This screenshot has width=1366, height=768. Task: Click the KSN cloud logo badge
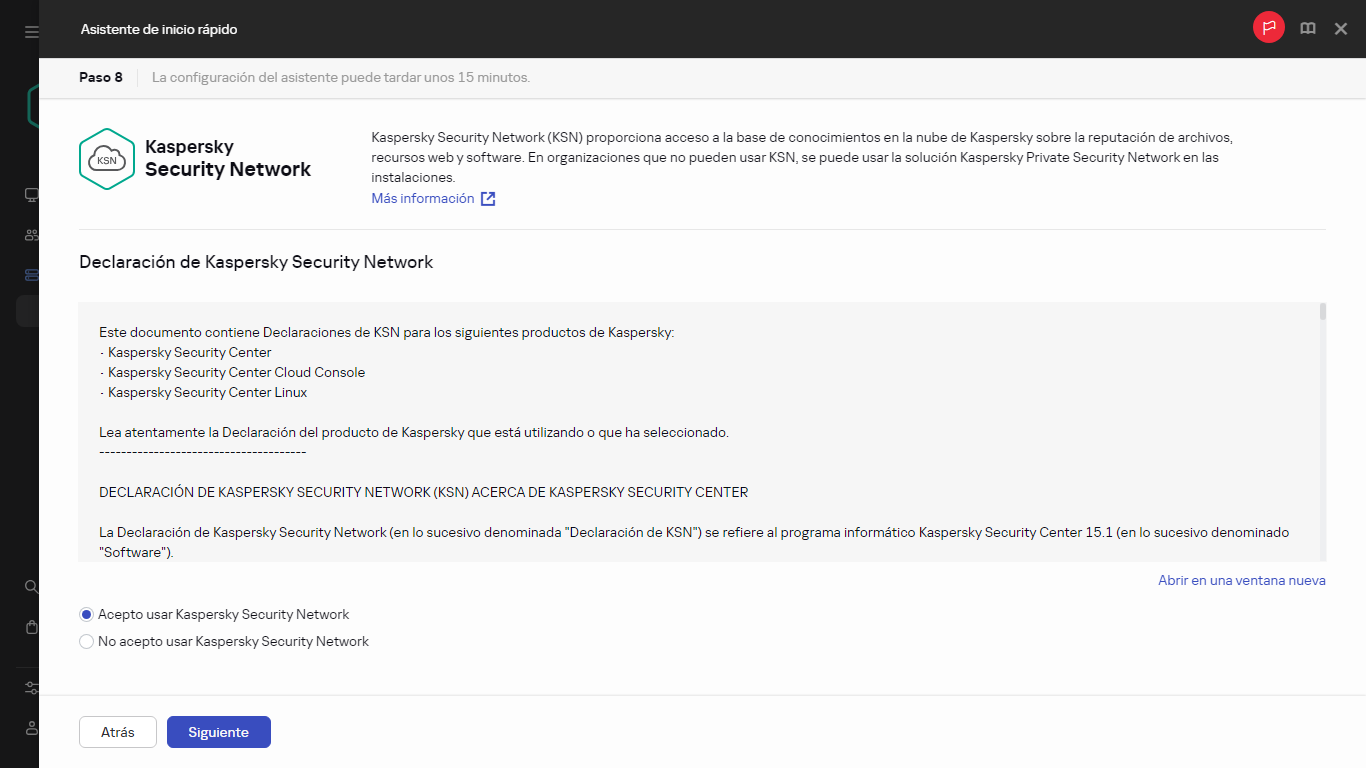[107, 158]
